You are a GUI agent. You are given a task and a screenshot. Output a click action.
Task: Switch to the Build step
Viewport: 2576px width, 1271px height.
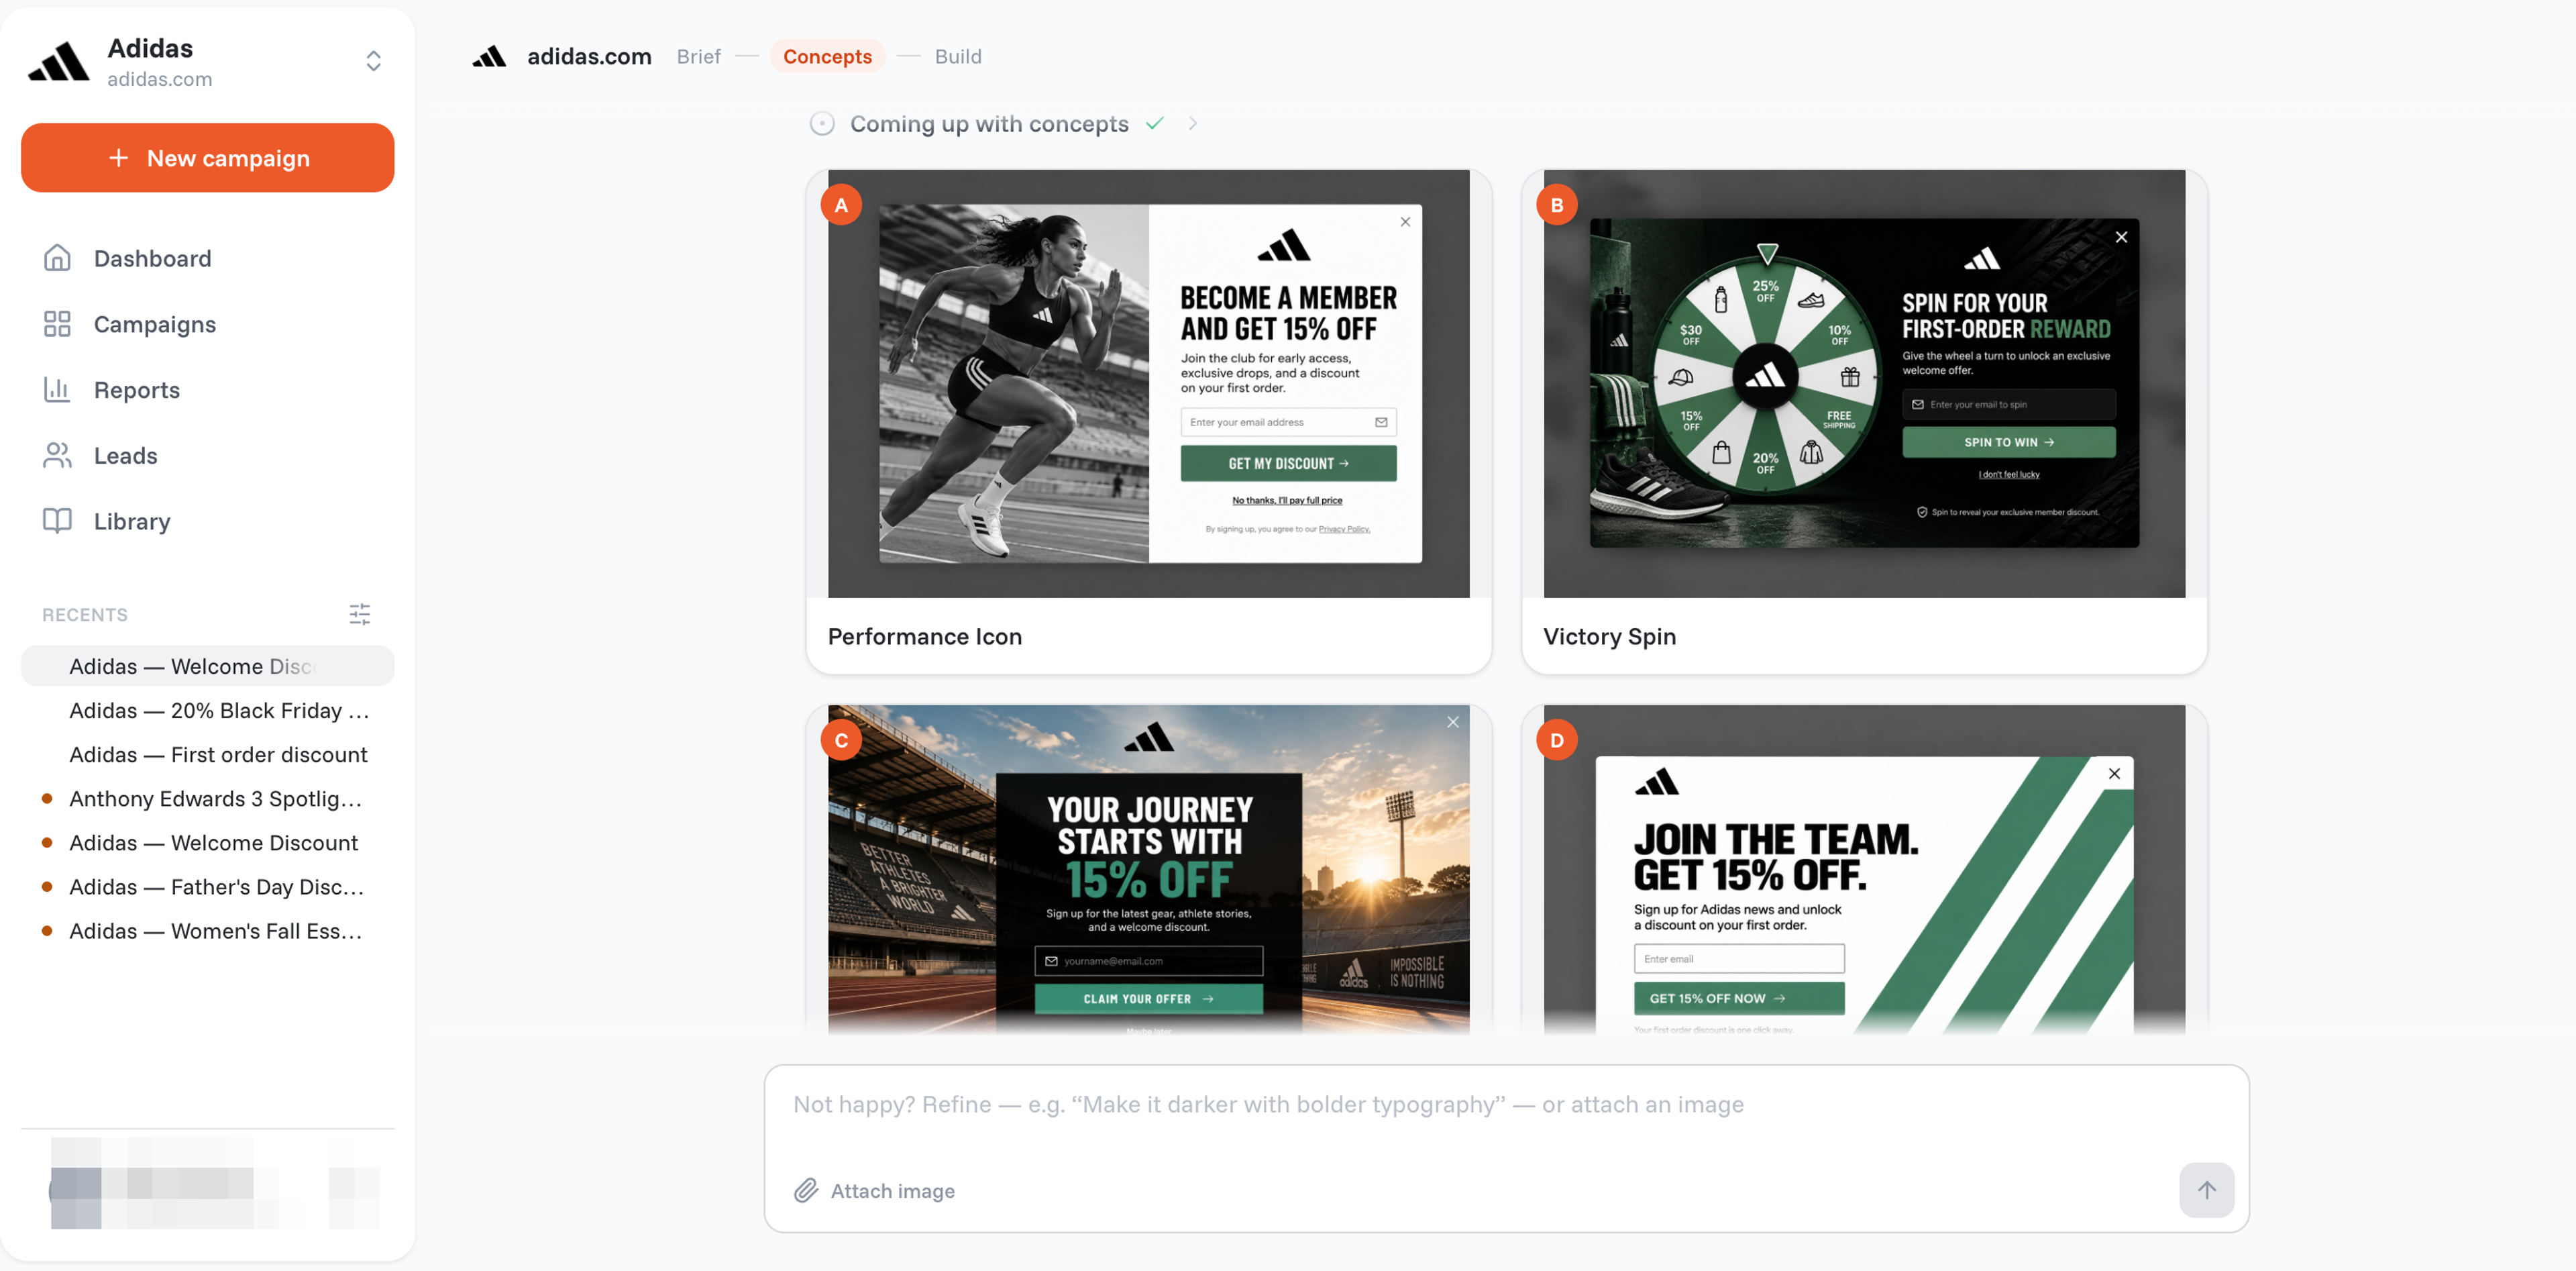click(x=957, y=57)
